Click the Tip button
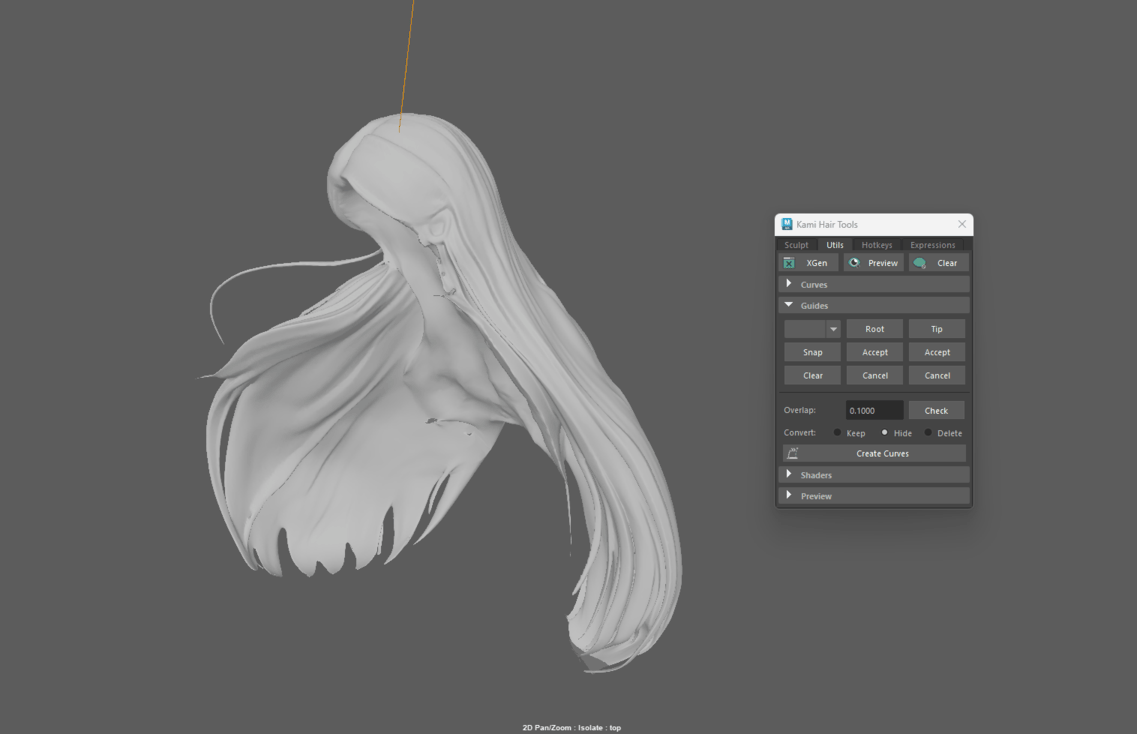This screenshot has height=734, width=1137. pos(937,329)
